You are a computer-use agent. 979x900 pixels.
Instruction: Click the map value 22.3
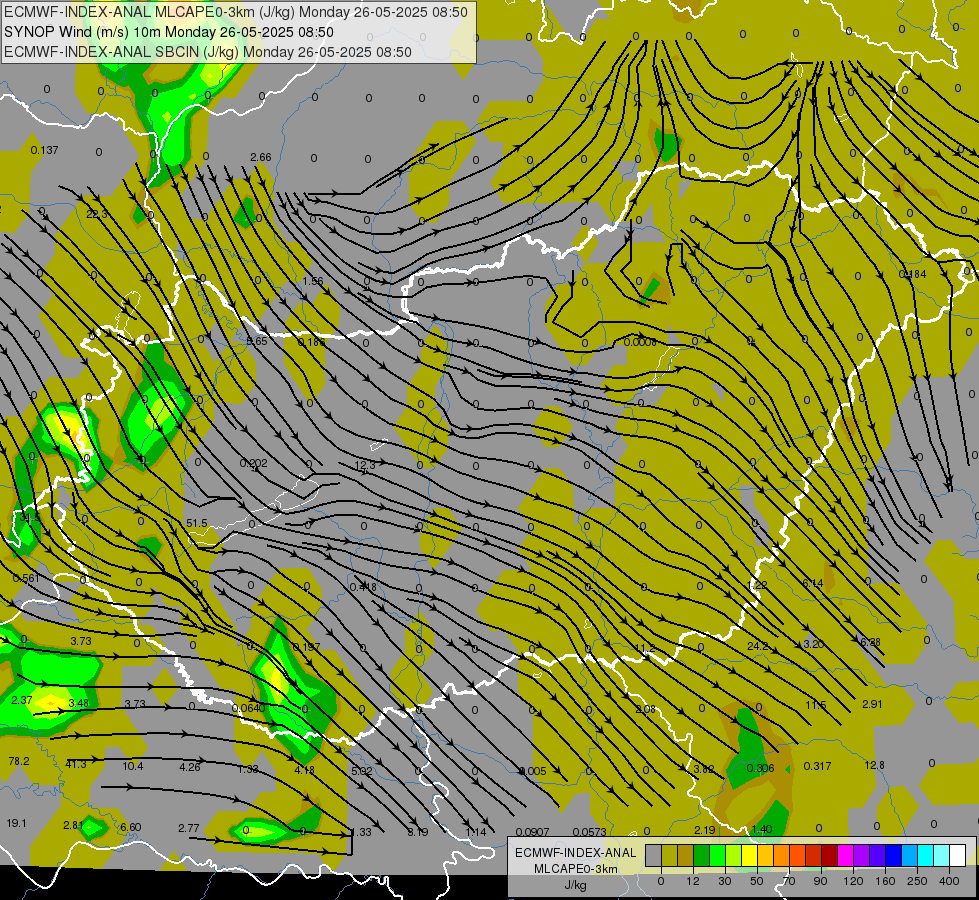point(97,214)
